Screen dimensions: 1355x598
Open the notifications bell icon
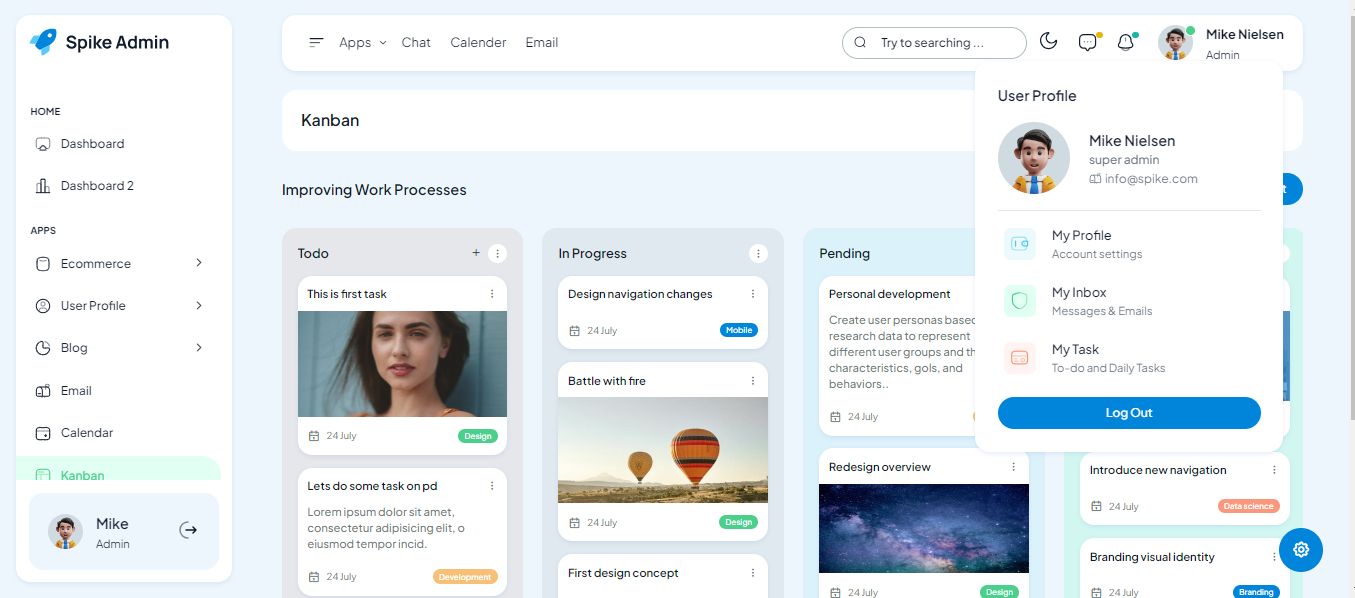click(x=1126, y=42)
